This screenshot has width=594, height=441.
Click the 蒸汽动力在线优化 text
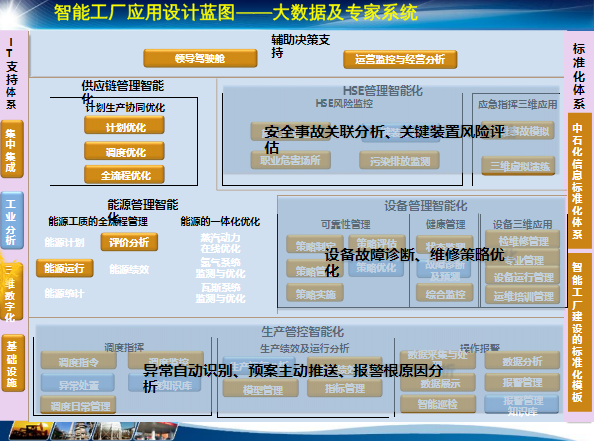pyautogui.click(x=220, y=243)
